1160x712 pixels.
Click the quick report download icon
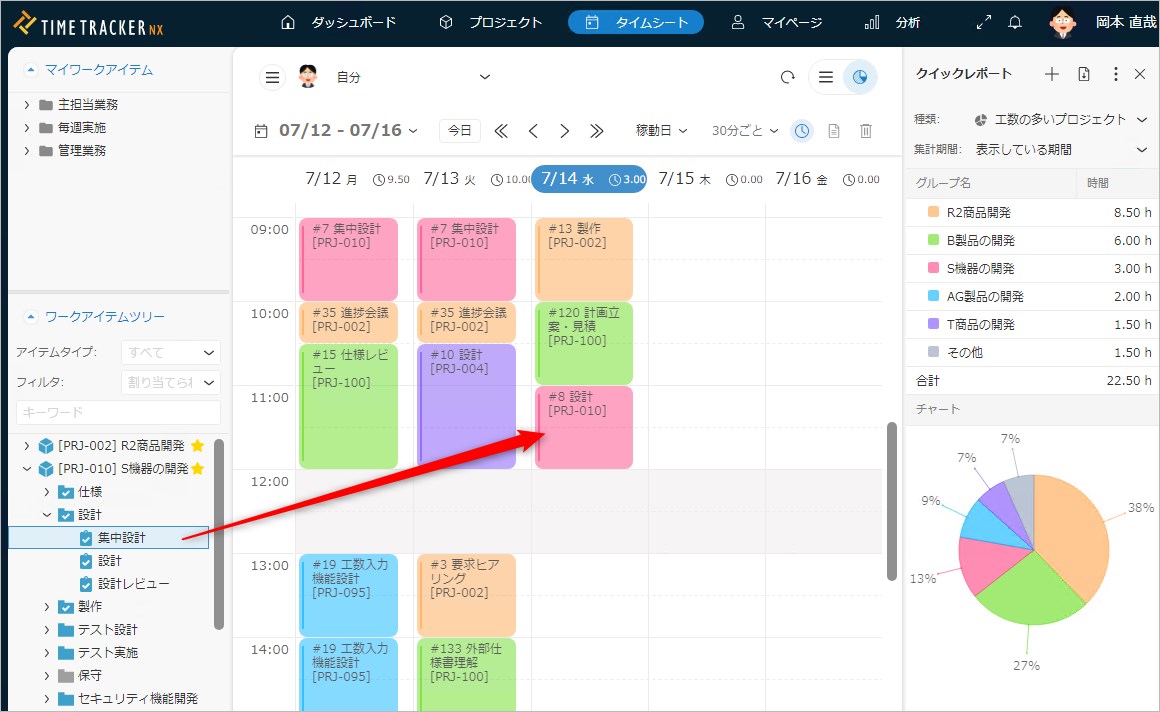pos(1084,74)
